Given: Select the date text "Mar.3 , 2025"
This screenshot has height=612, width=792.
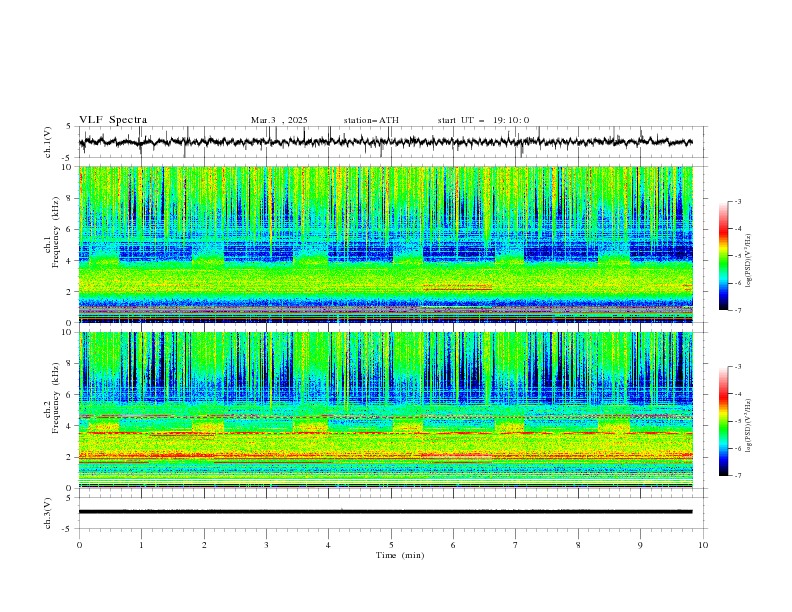Looking at the screenshot, I should pos(279,120).
